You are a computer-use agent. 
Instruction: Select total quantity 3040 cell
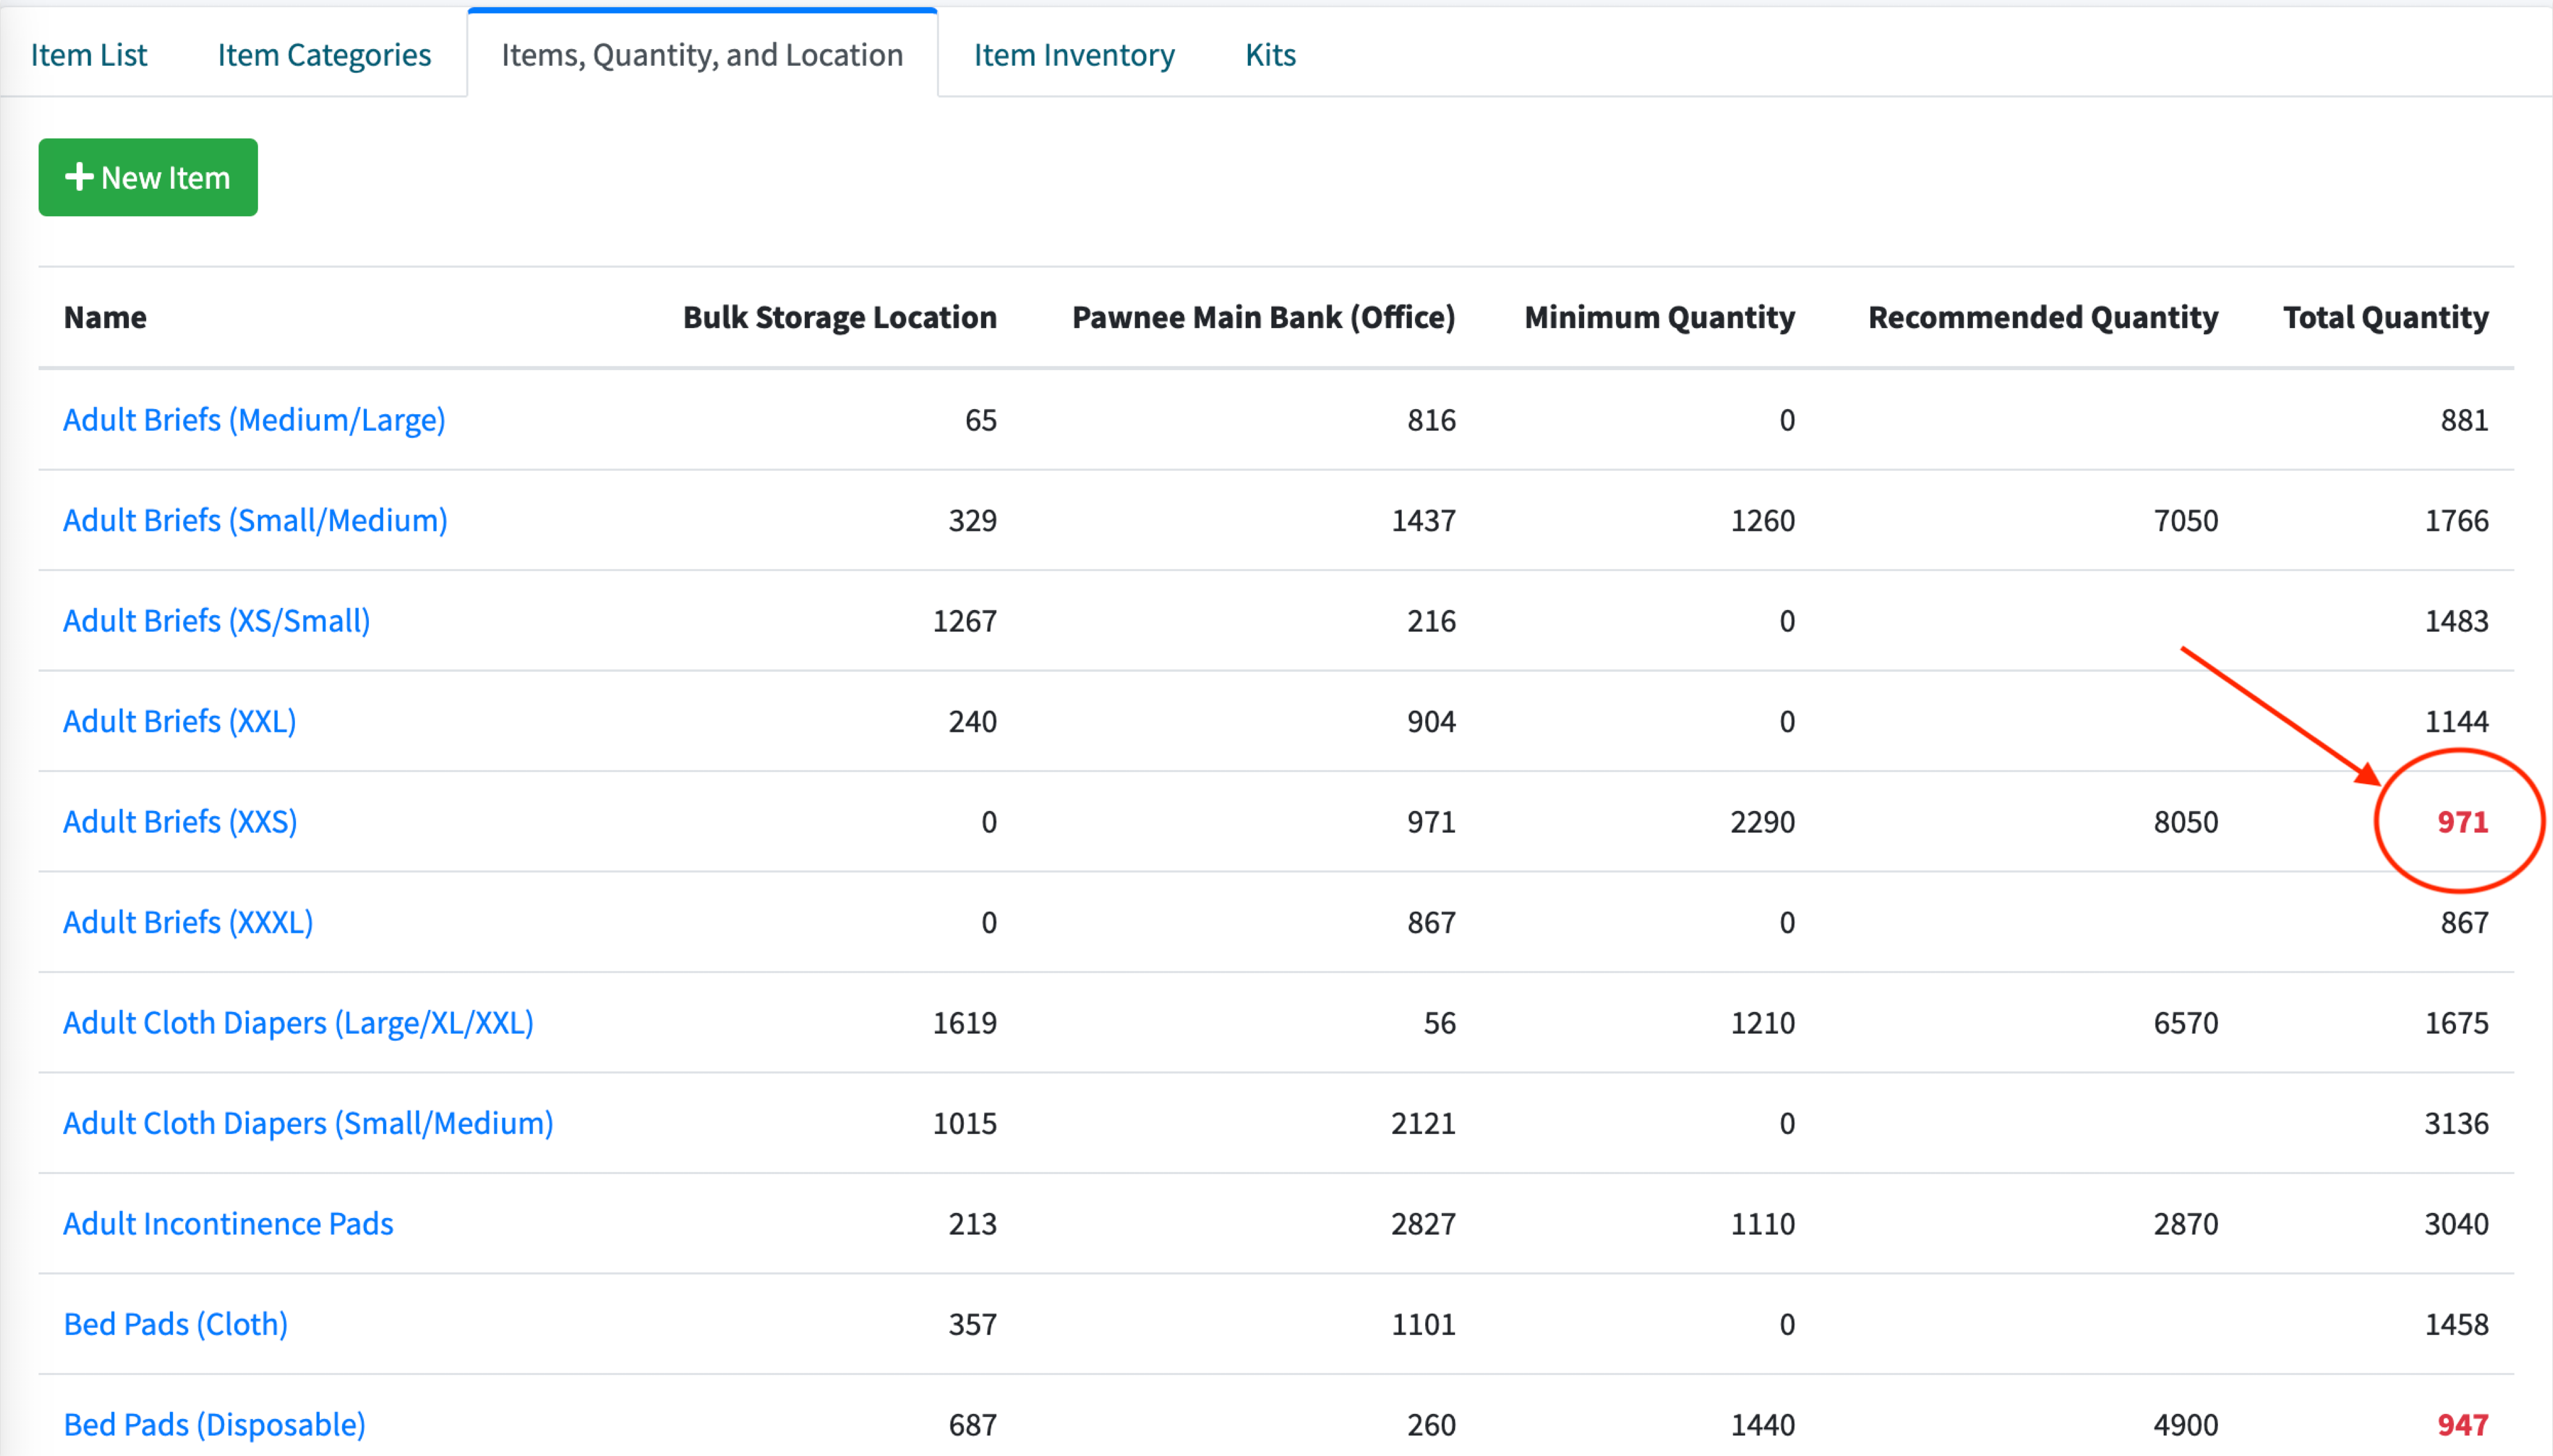(2456, 1224)
